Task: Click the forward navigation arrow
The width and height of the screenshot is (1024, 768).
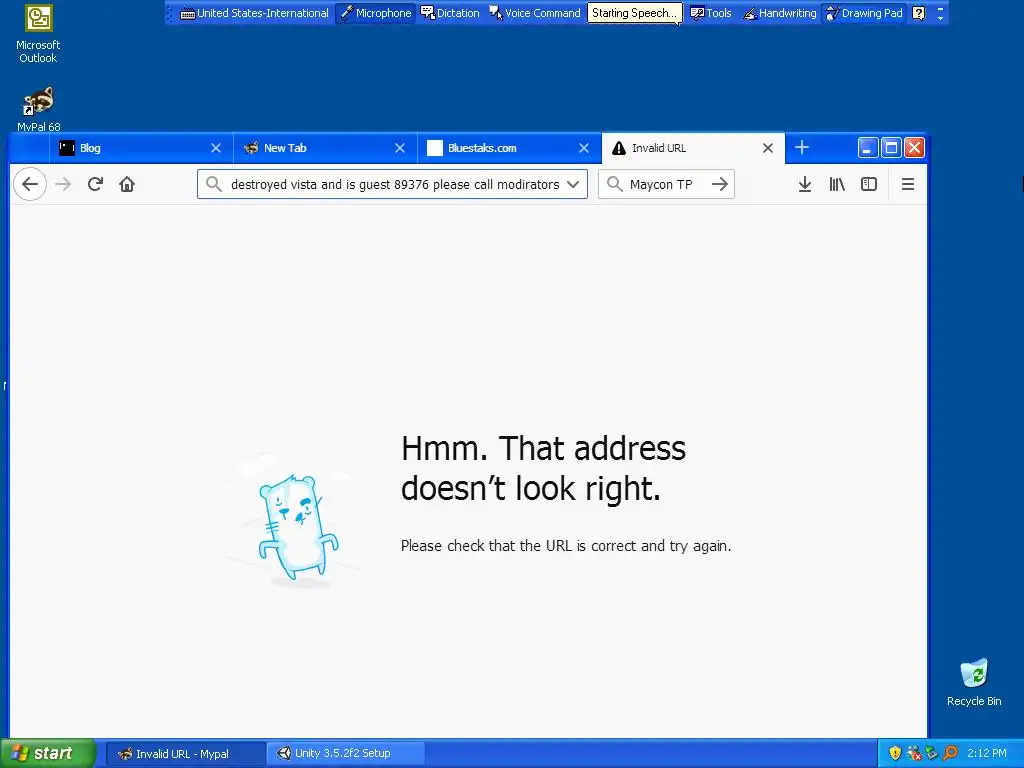Action: (63, 184)
